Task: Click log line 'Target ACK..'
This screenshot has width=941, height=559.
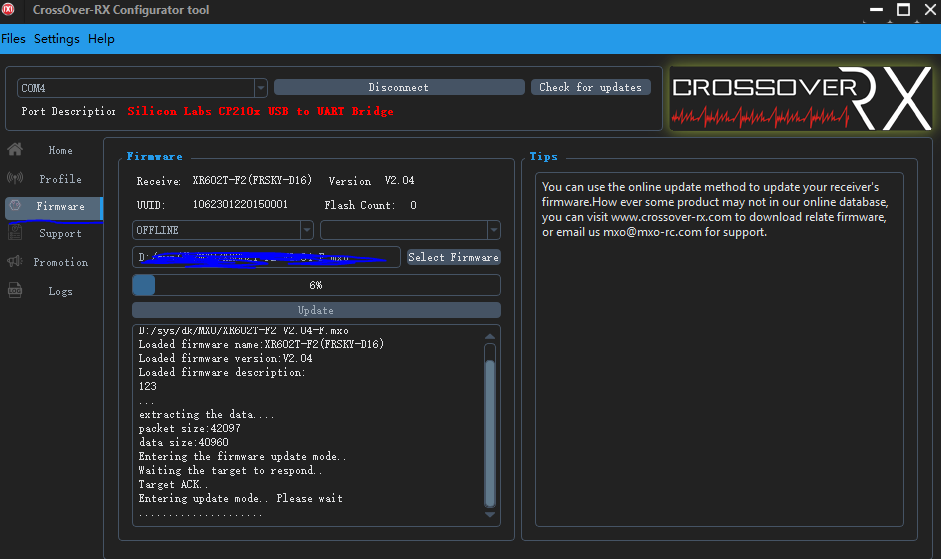Action: [173, 484]
